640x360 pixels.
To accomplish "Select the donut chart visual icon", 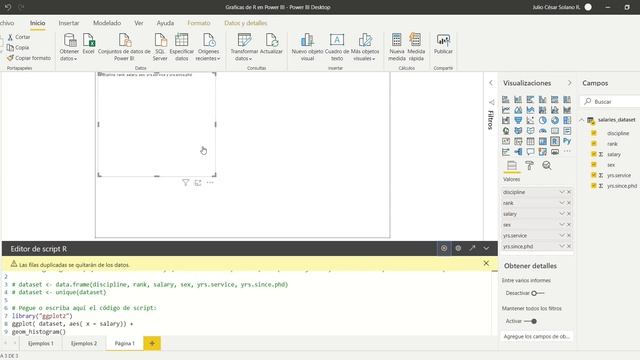I will pyautogui.click(x=555, y=120).
